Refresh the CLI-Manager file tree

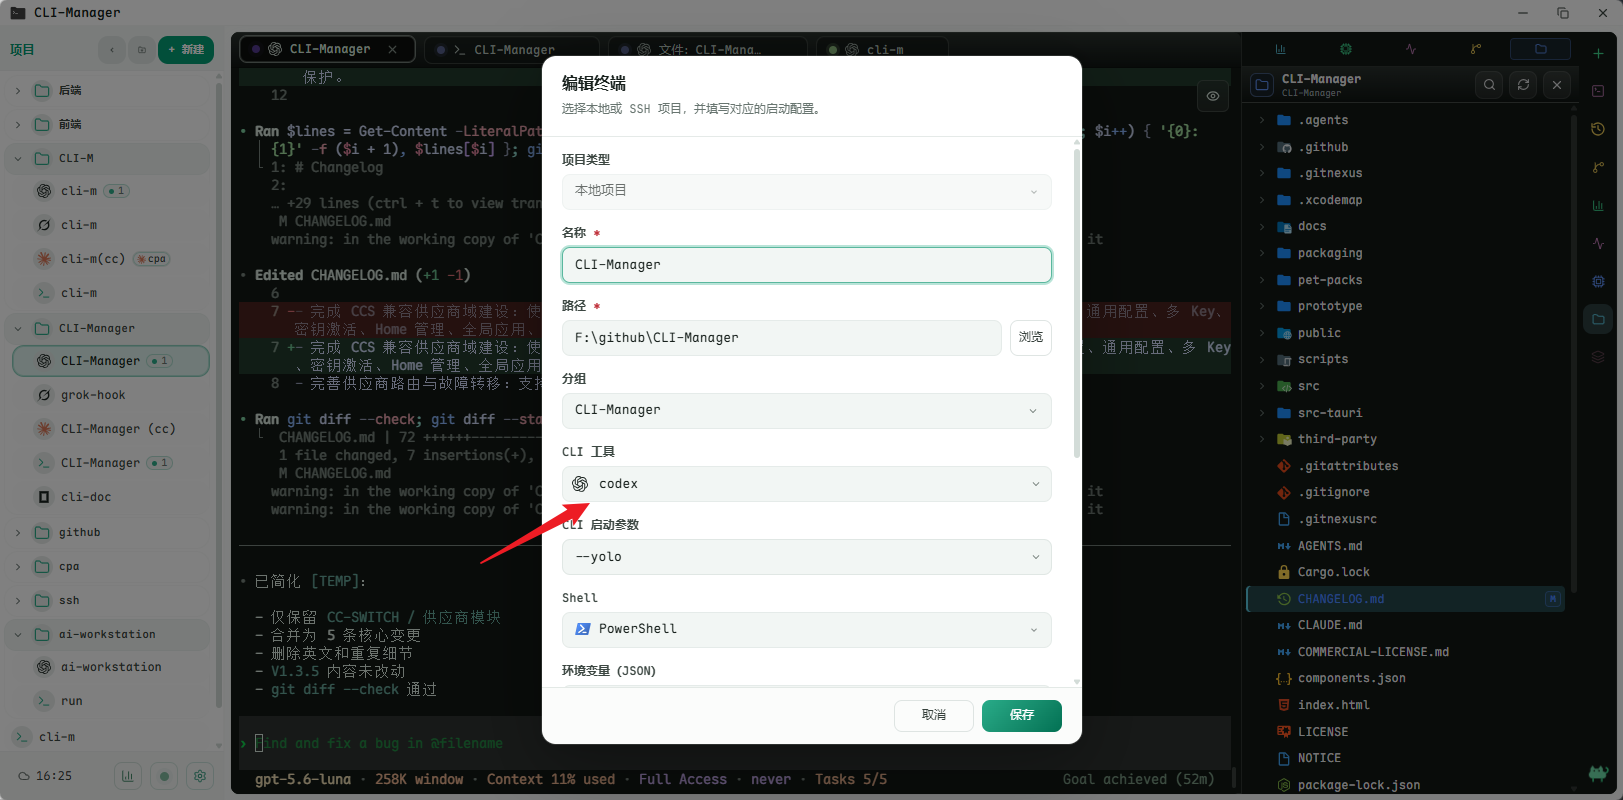(1523, 85)
